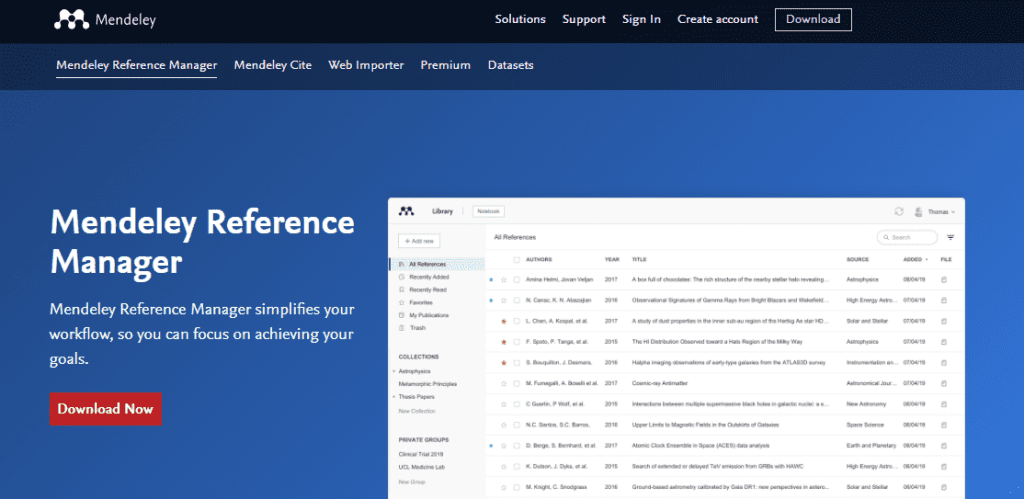Open the Solutions menu in header
Screen dimensions: 1024x499
(520, 20)
